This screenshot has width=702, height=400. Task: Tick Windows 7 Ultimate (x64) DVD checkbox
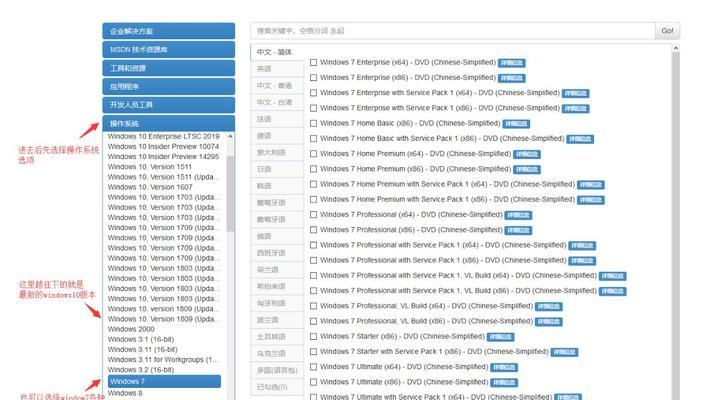[313, 367]
